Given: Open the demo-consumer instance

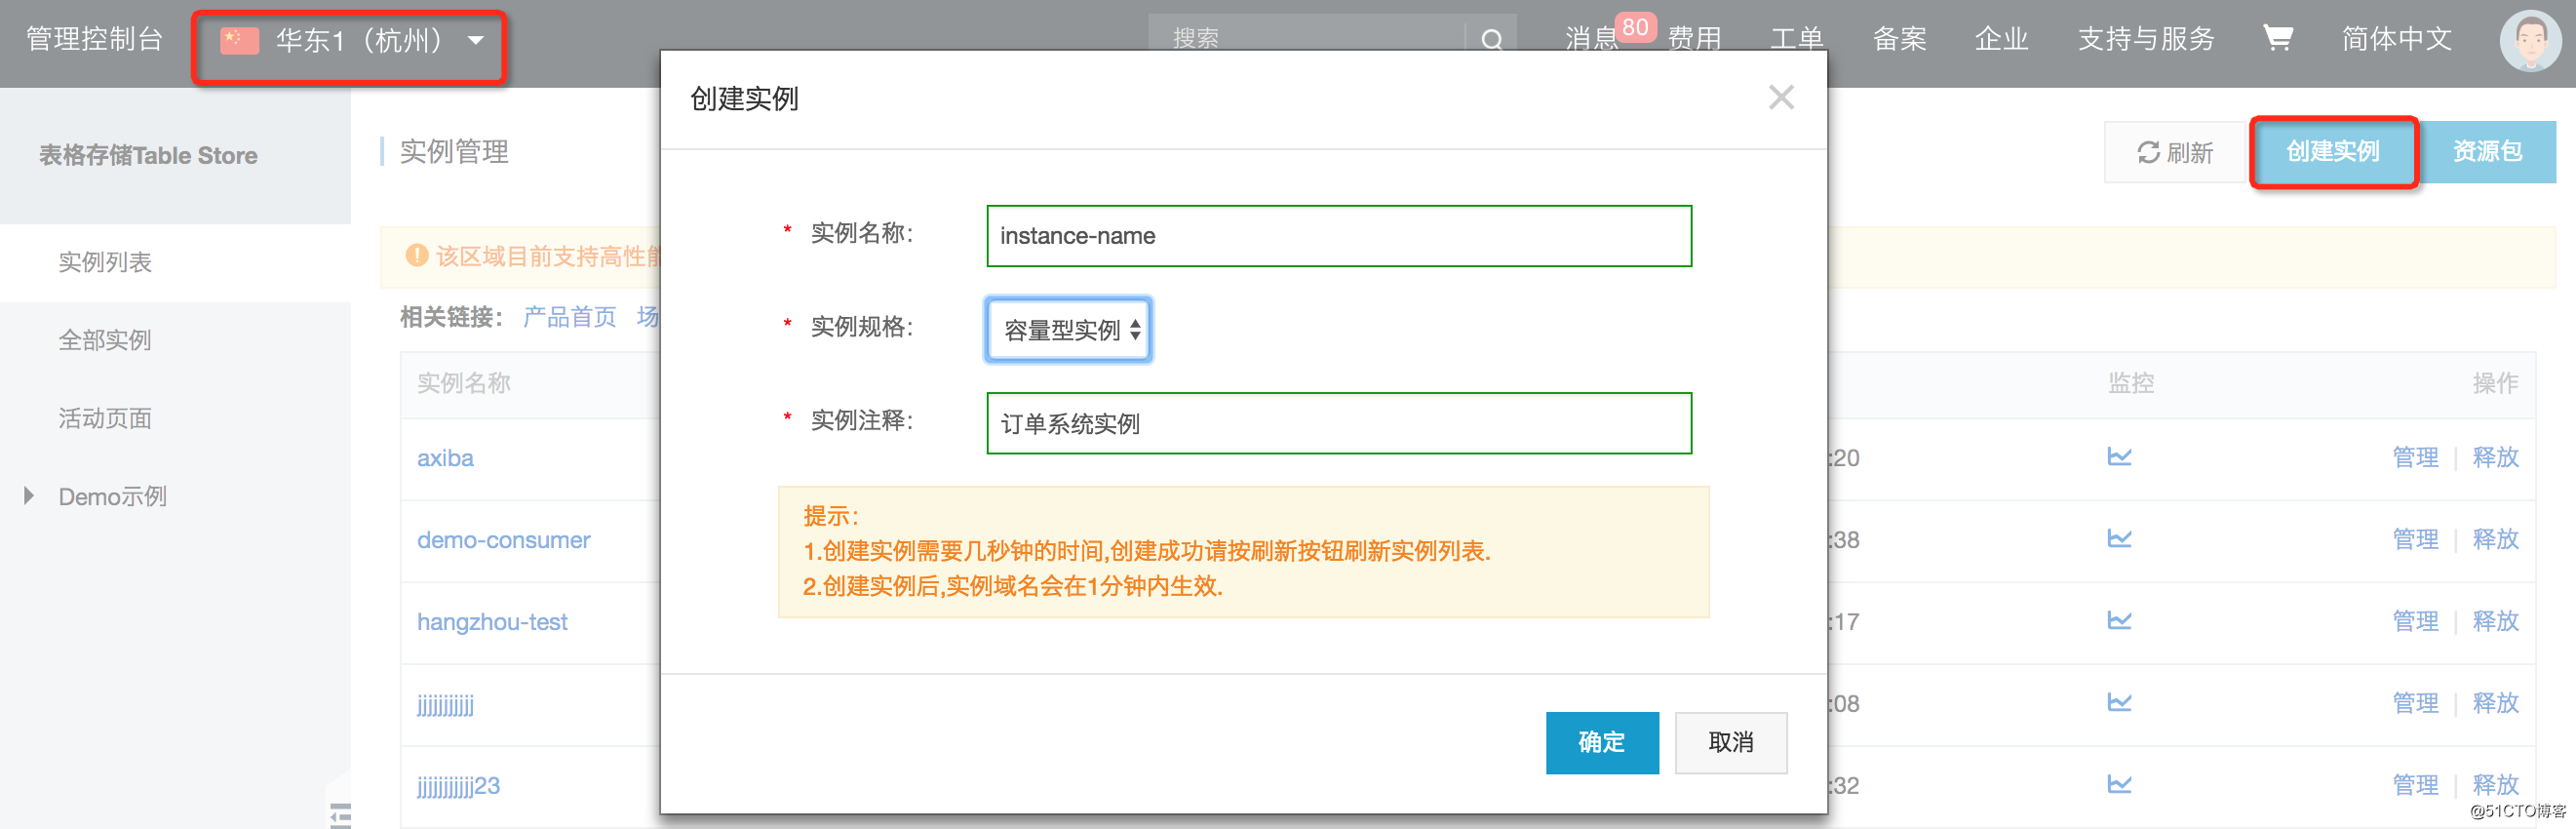Looking at the screenshot, I should click(503, 540).
